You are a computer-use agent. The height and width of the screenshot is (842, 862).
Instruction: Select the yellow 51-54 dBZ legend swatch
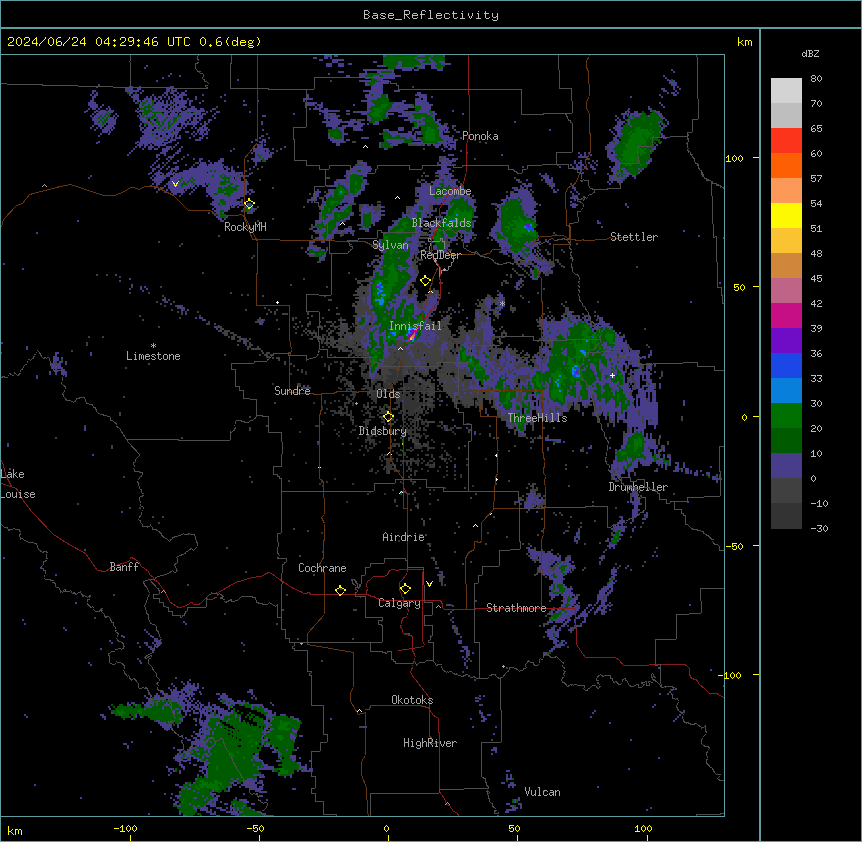(x=786, y=215)
